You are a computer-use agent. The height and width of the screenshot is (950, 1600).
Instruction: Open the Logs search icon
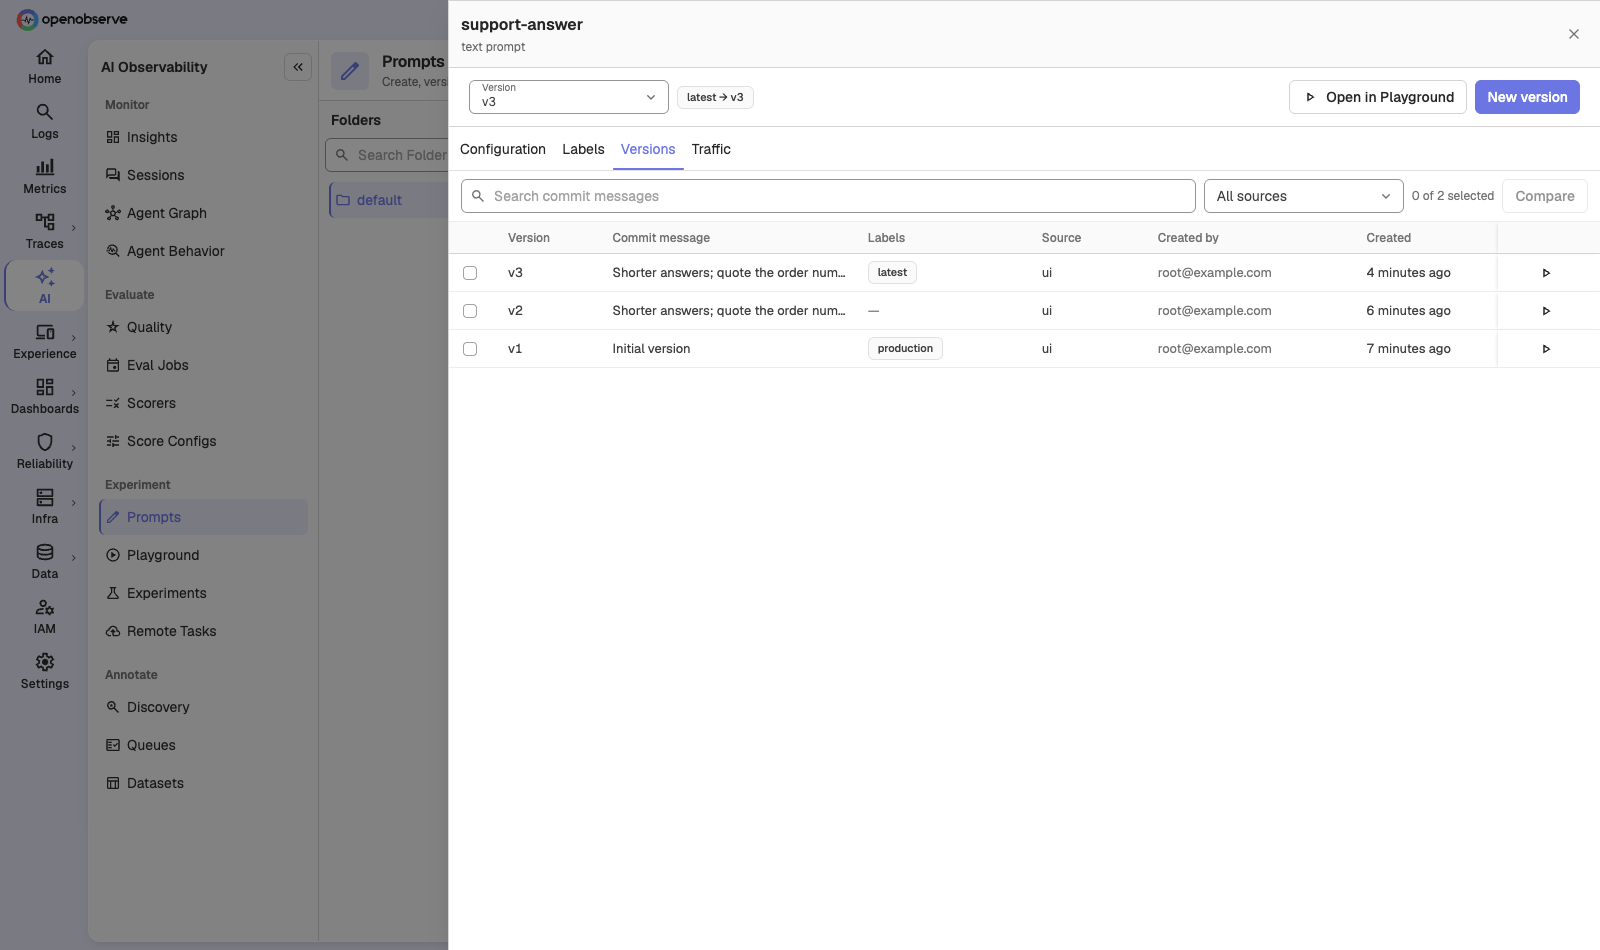[x=44, y=112]
